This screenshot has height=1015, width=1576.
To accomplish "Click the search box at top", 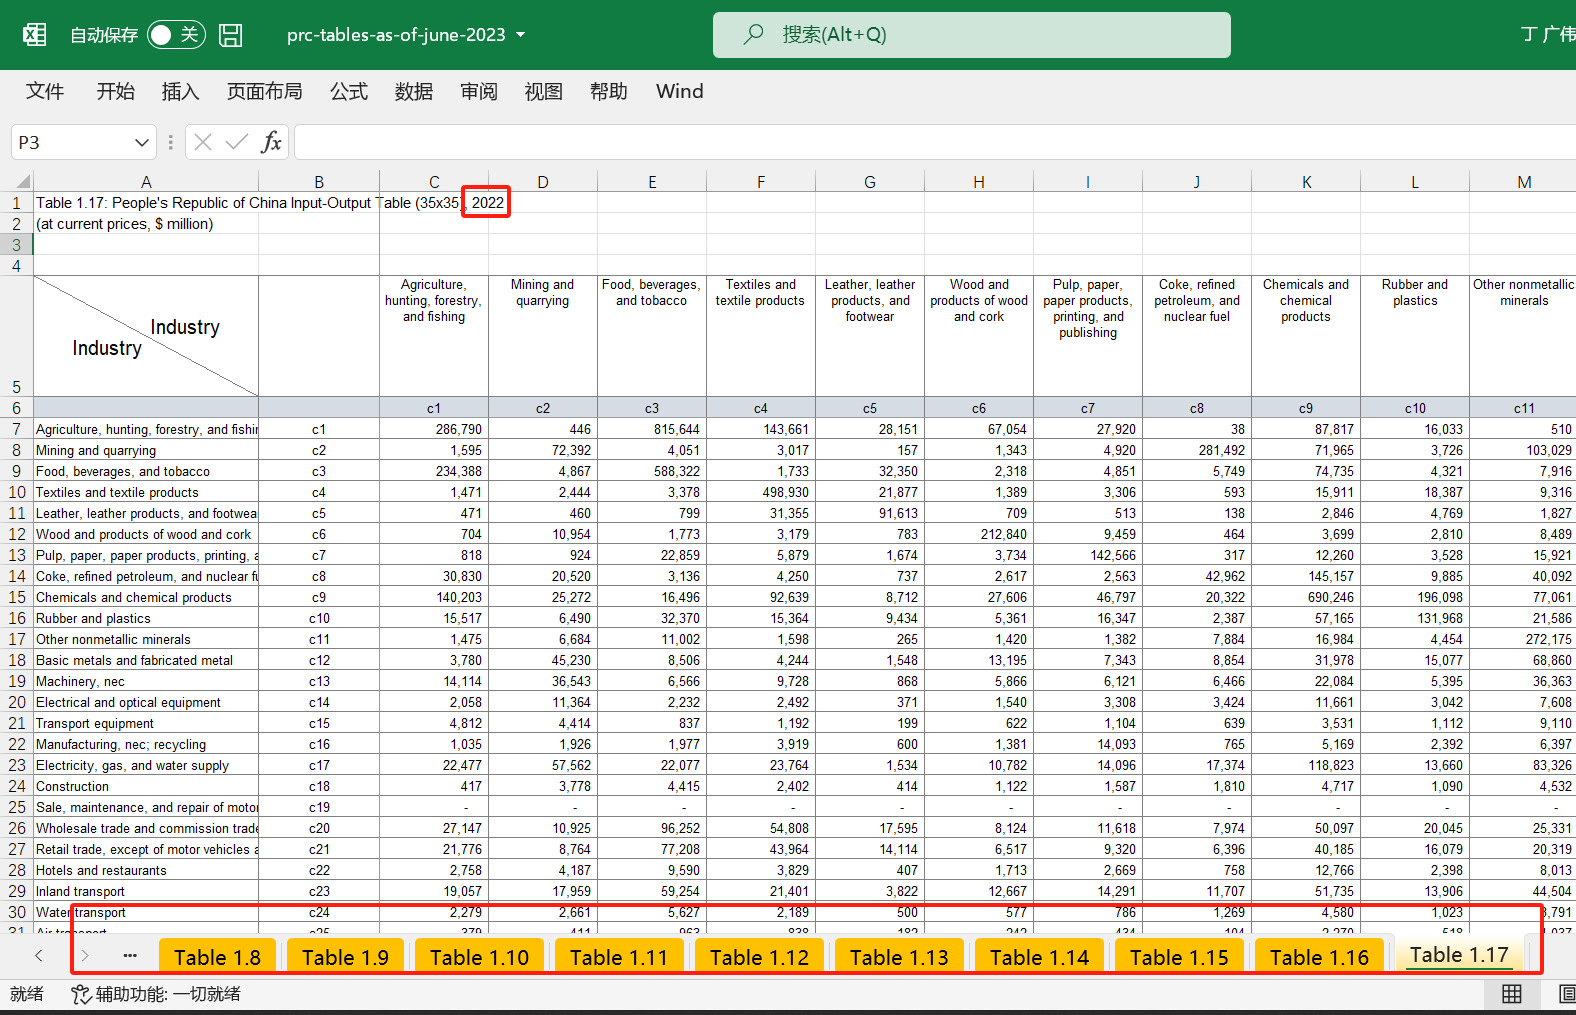I will [x=971, y=35].
